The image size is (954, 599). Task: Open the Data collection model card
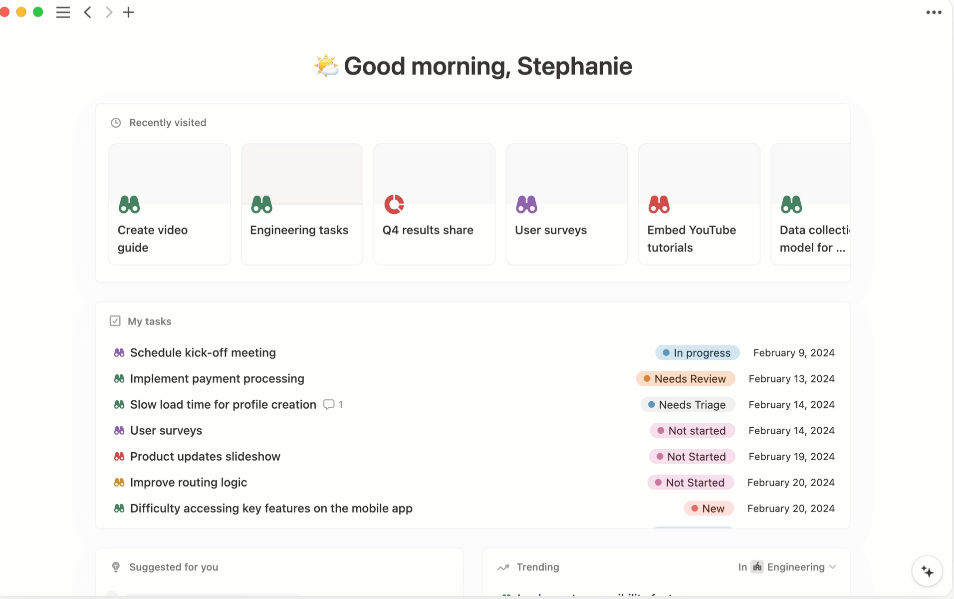(810, 204)
